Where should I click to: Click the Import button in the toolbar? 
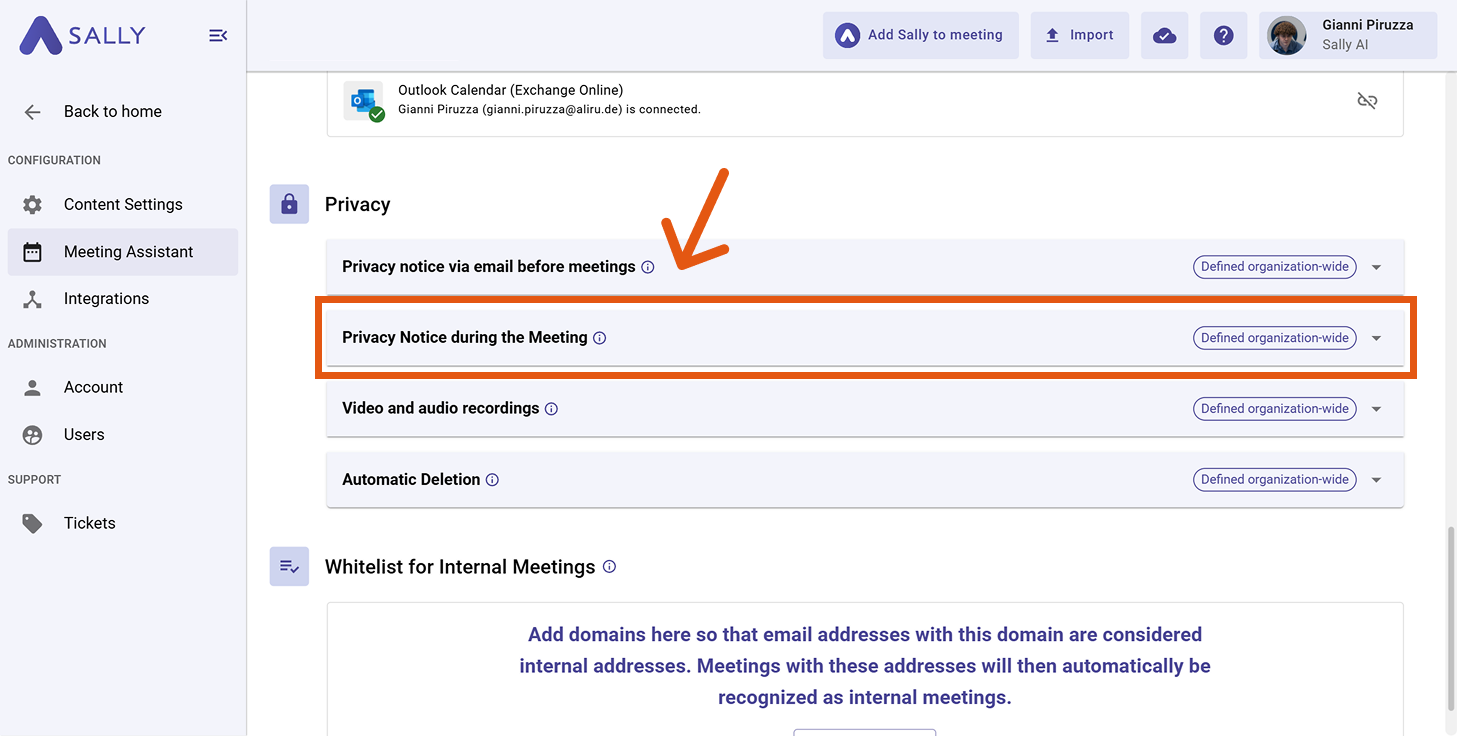(x=1079, y=35)
